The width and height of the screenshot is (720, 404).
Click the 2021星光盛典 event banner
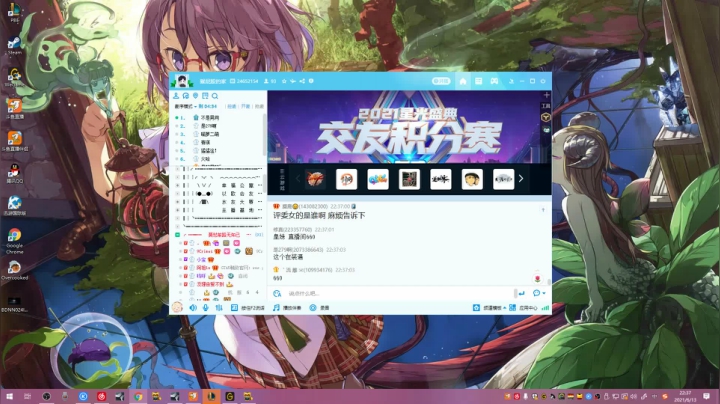point(410,127)
